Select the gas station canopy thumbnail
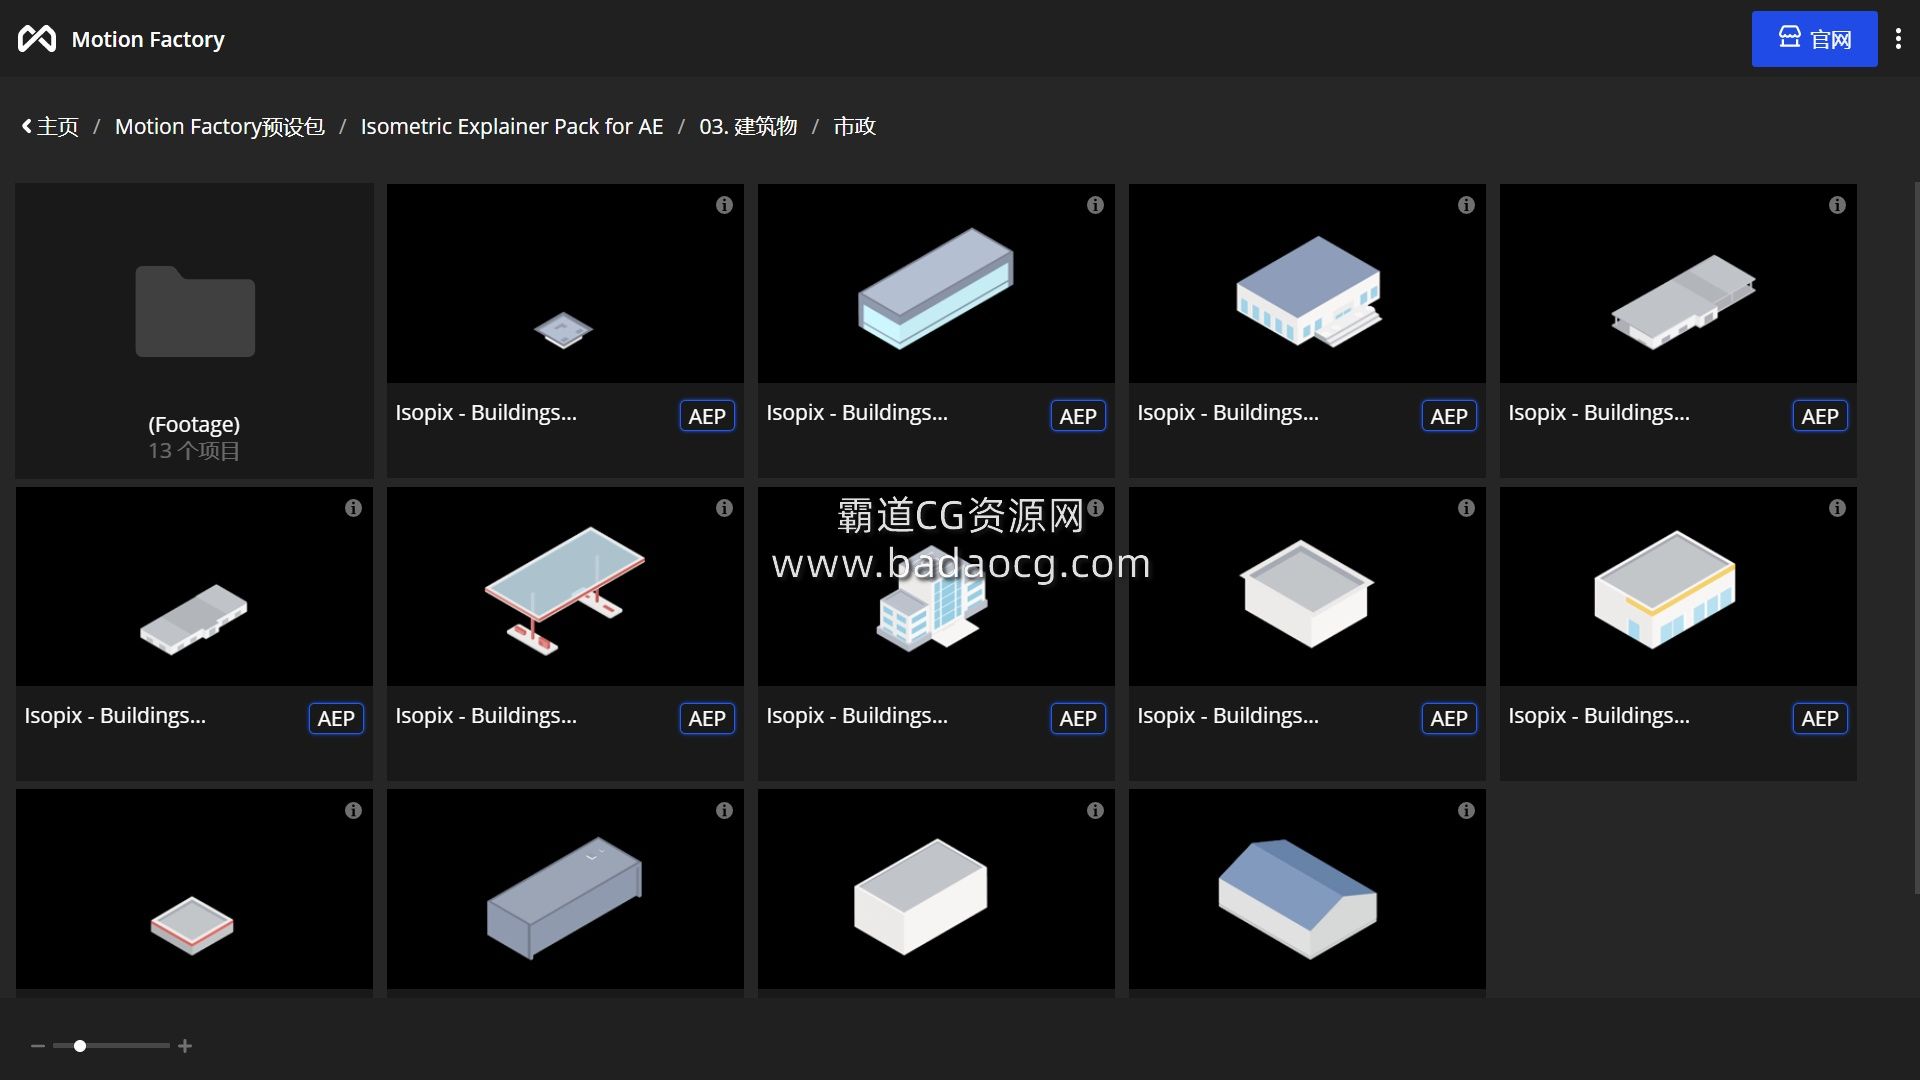 (x=565, y=587)
